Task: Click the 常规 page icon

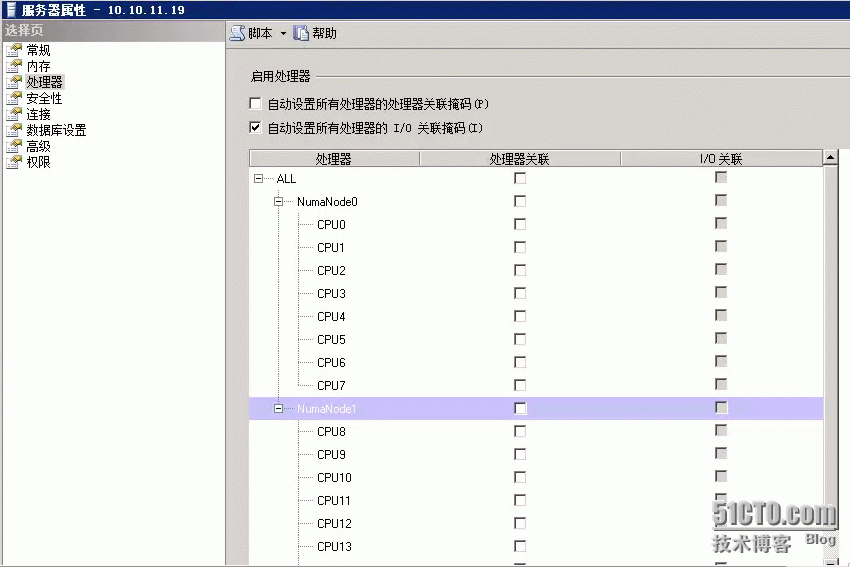Action: [x=14, y=50]
